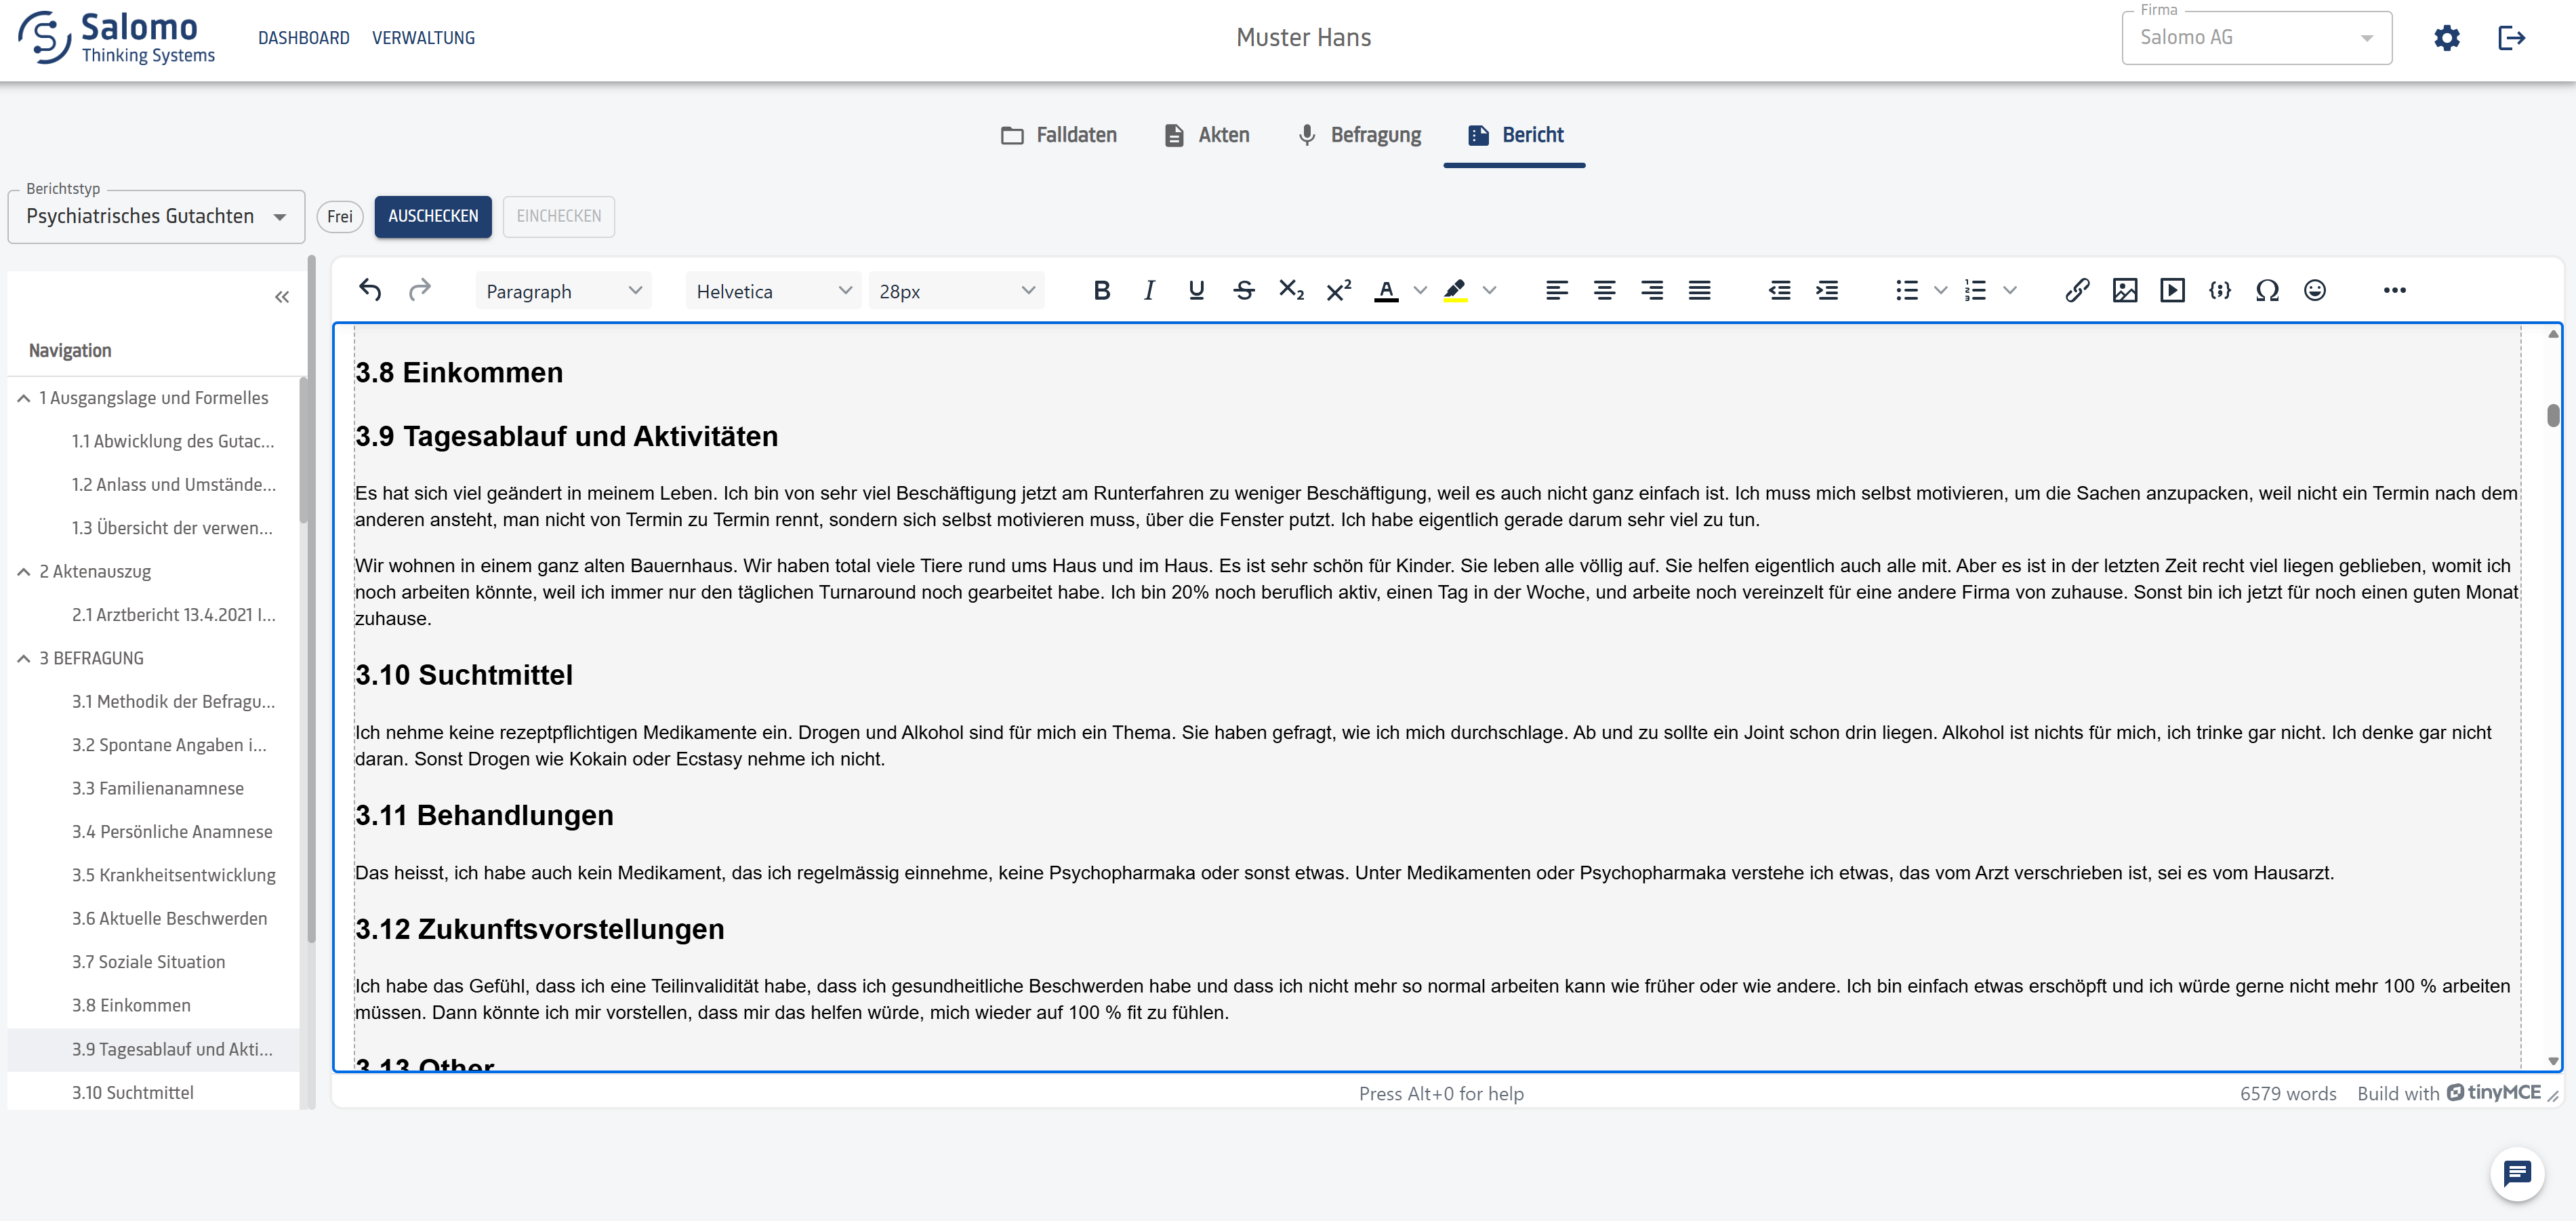Image resolution: width=2576 pixels, height=1221 pixels.
Task: Insert code sample braces icon
Action: (x=2220, y=290)
